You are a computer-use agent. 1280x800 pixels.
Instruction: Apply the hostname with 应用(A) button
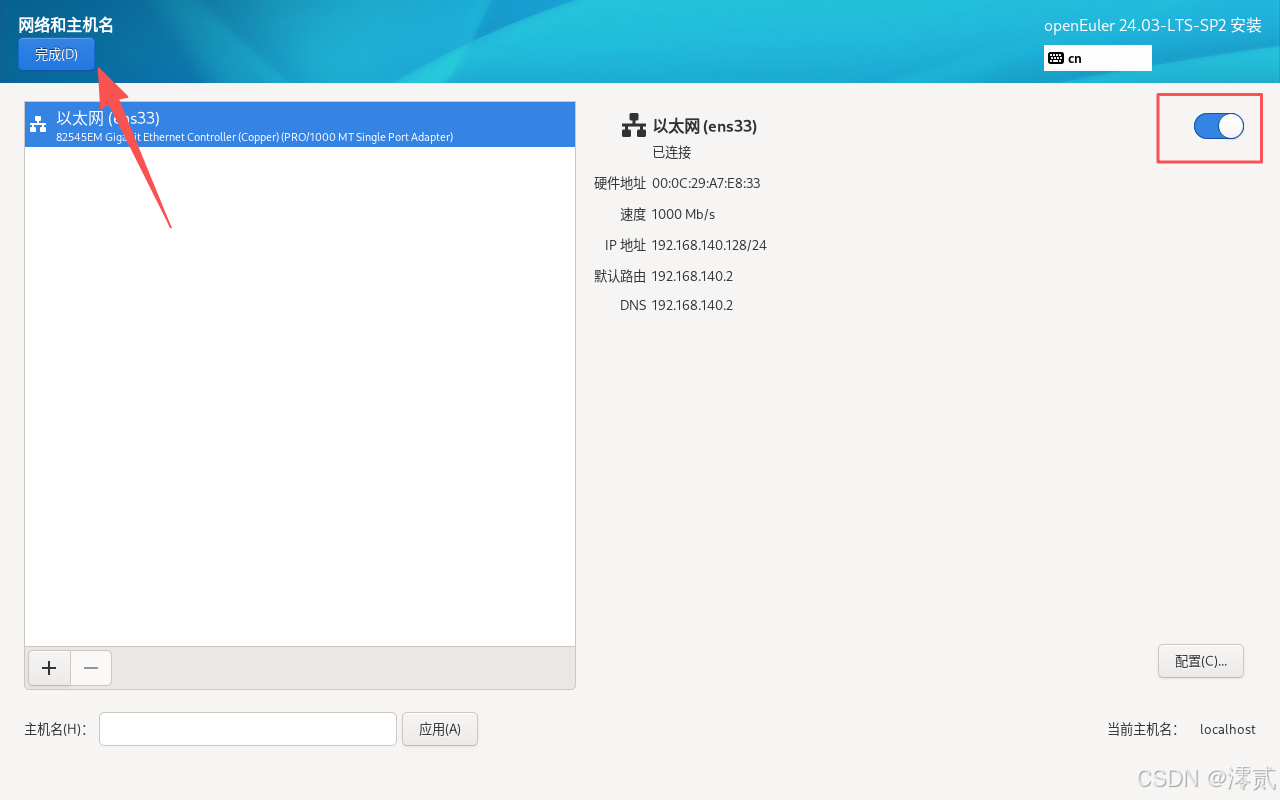440,729
